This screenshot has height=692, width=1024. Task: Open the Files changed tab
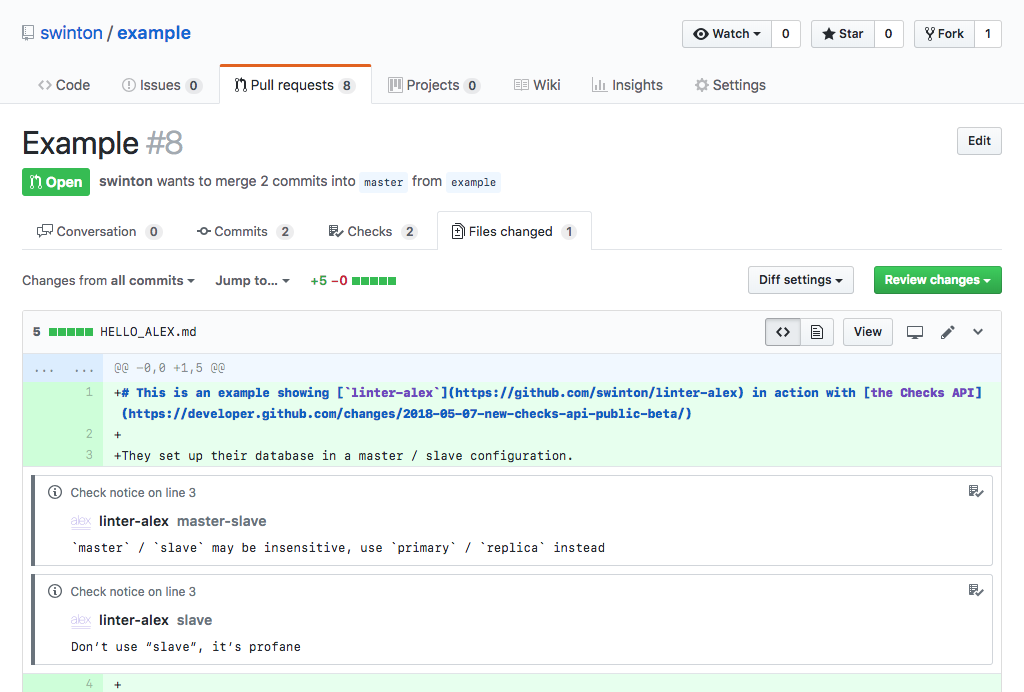pos(515,231)
